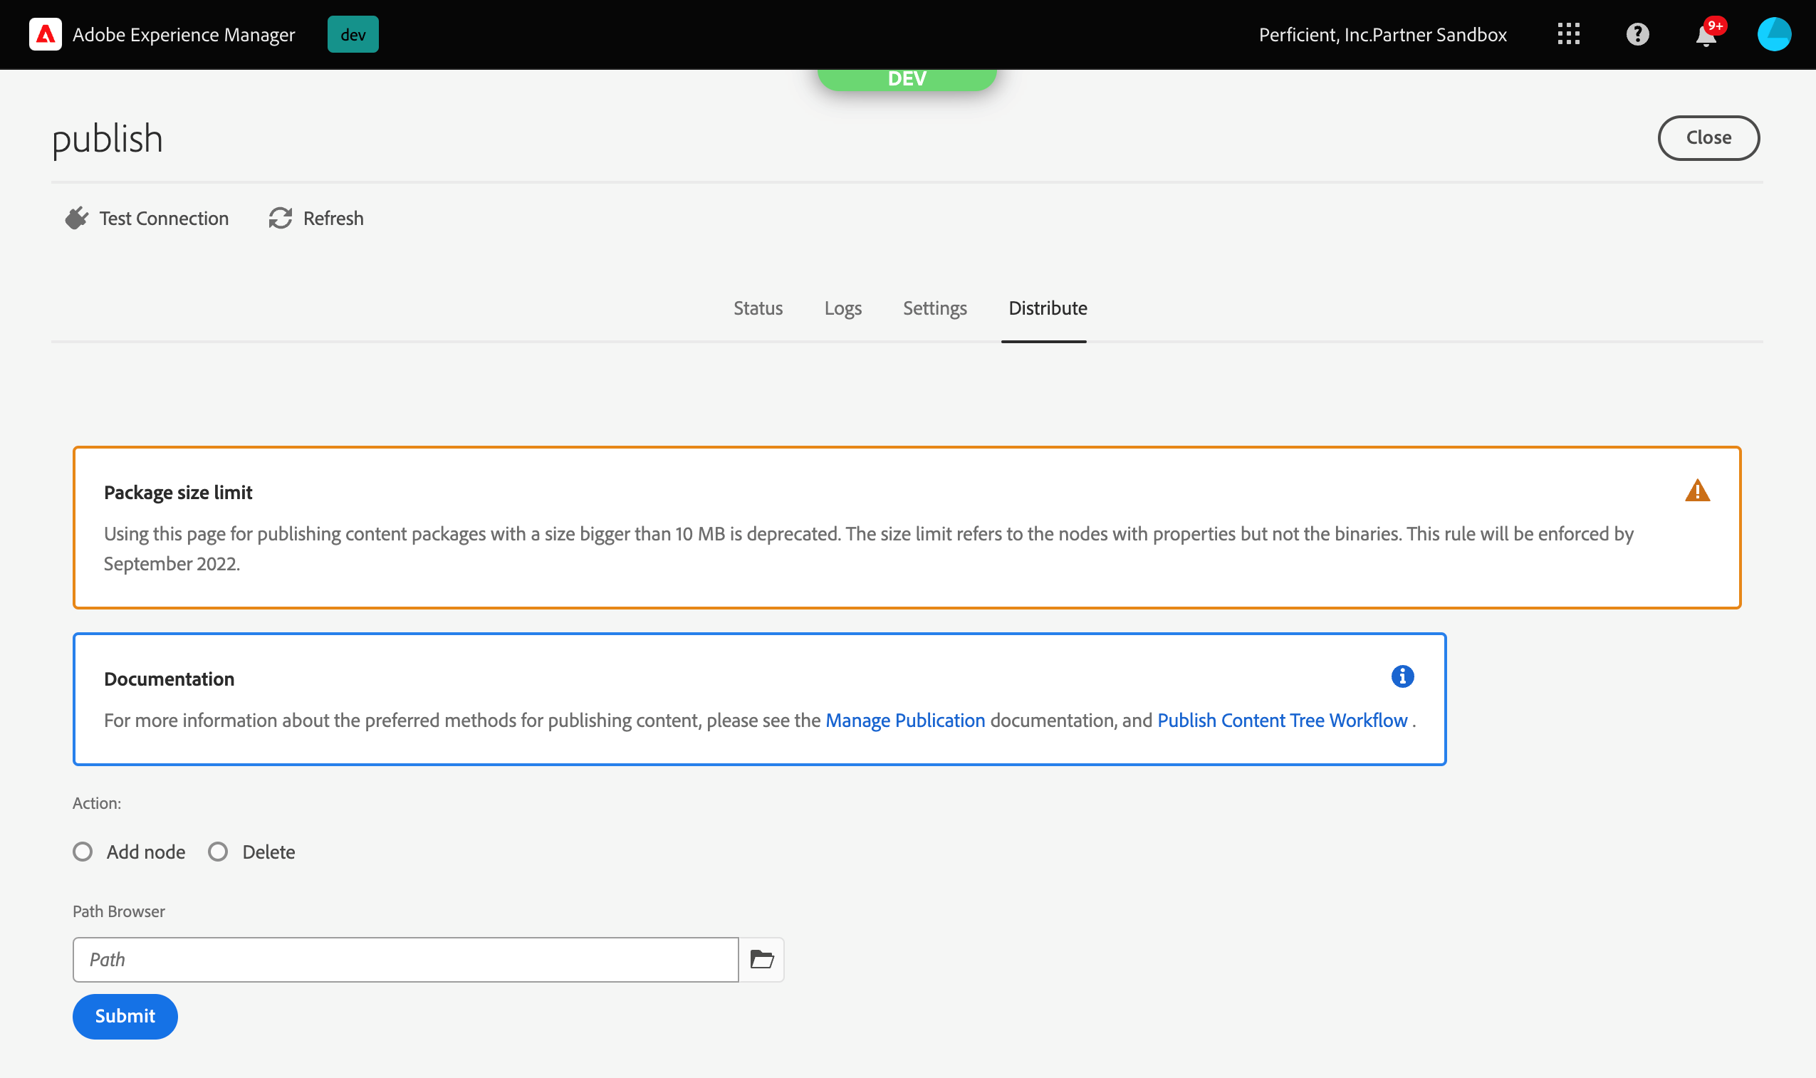The height and width of the screenshot is (1078, 1816).
Task: Open the Help menu icon
Action: [x=1637, y=33]
